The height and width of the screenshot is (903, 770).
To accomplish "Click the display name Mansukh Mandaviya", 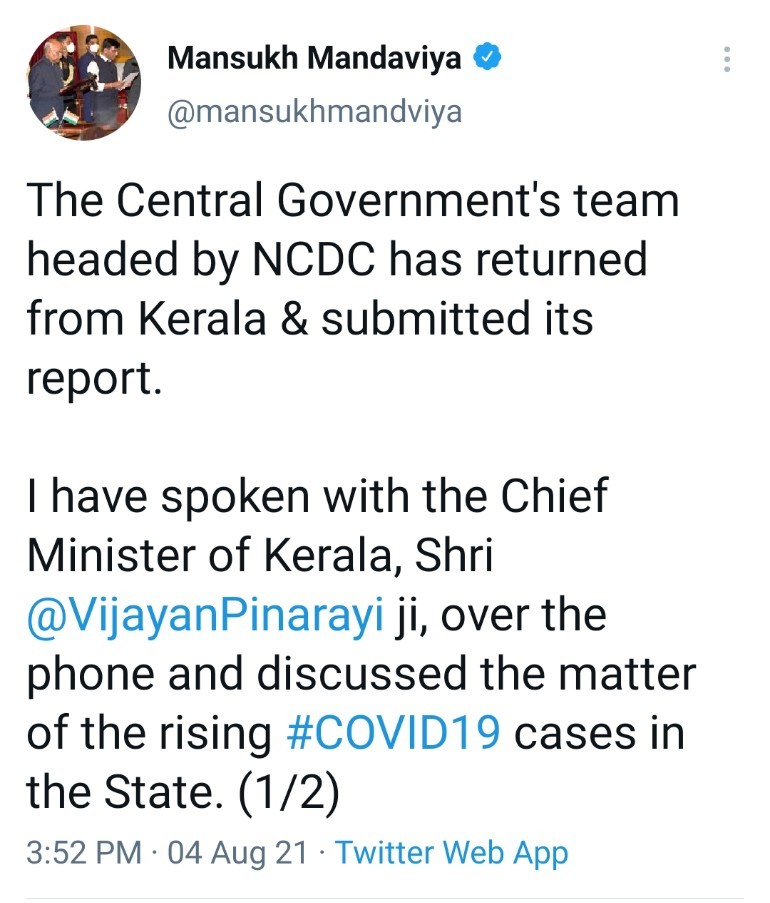I will pos(314,58).
